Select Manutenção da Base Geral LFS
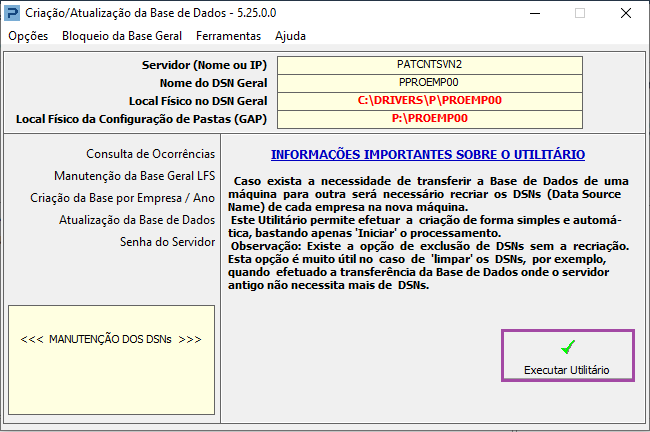Image resolution: width=650 pixels, height=432 pixels. click(134, 176)
